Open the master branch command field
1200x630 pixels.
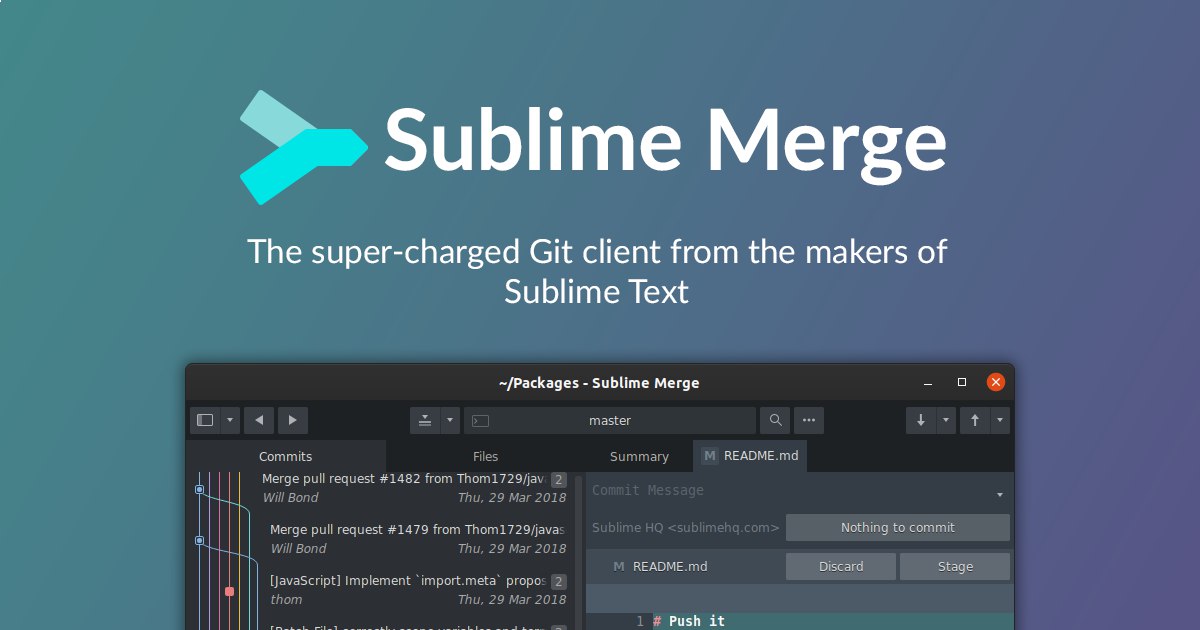(x=610, y=420)
